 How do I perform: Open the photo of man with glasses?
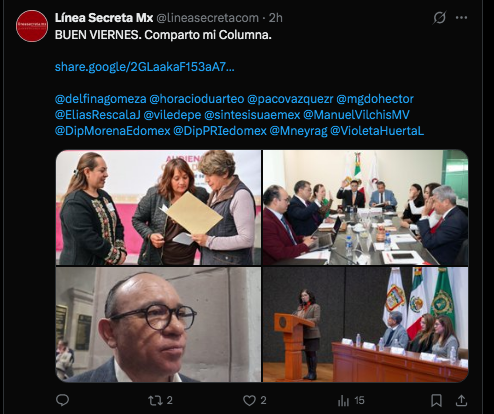158,324
